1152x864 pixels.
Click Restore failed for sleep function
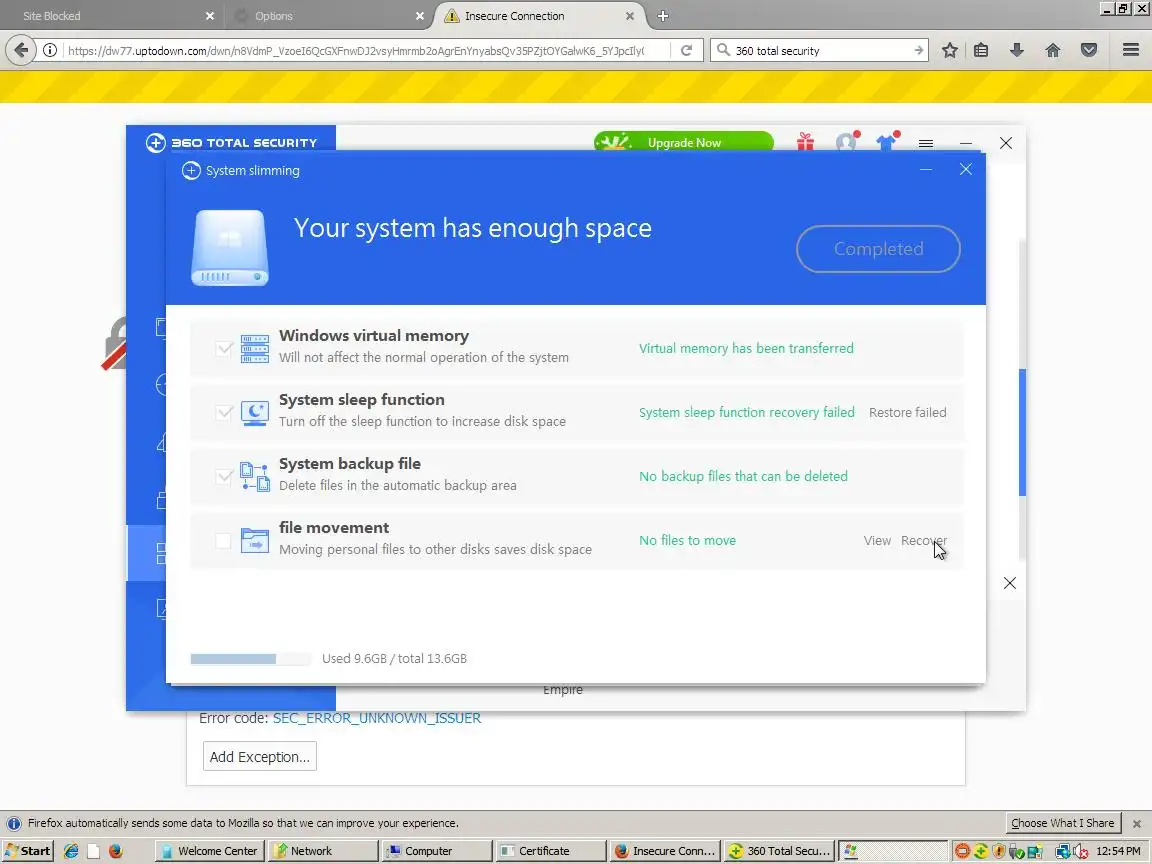[907, 412]
